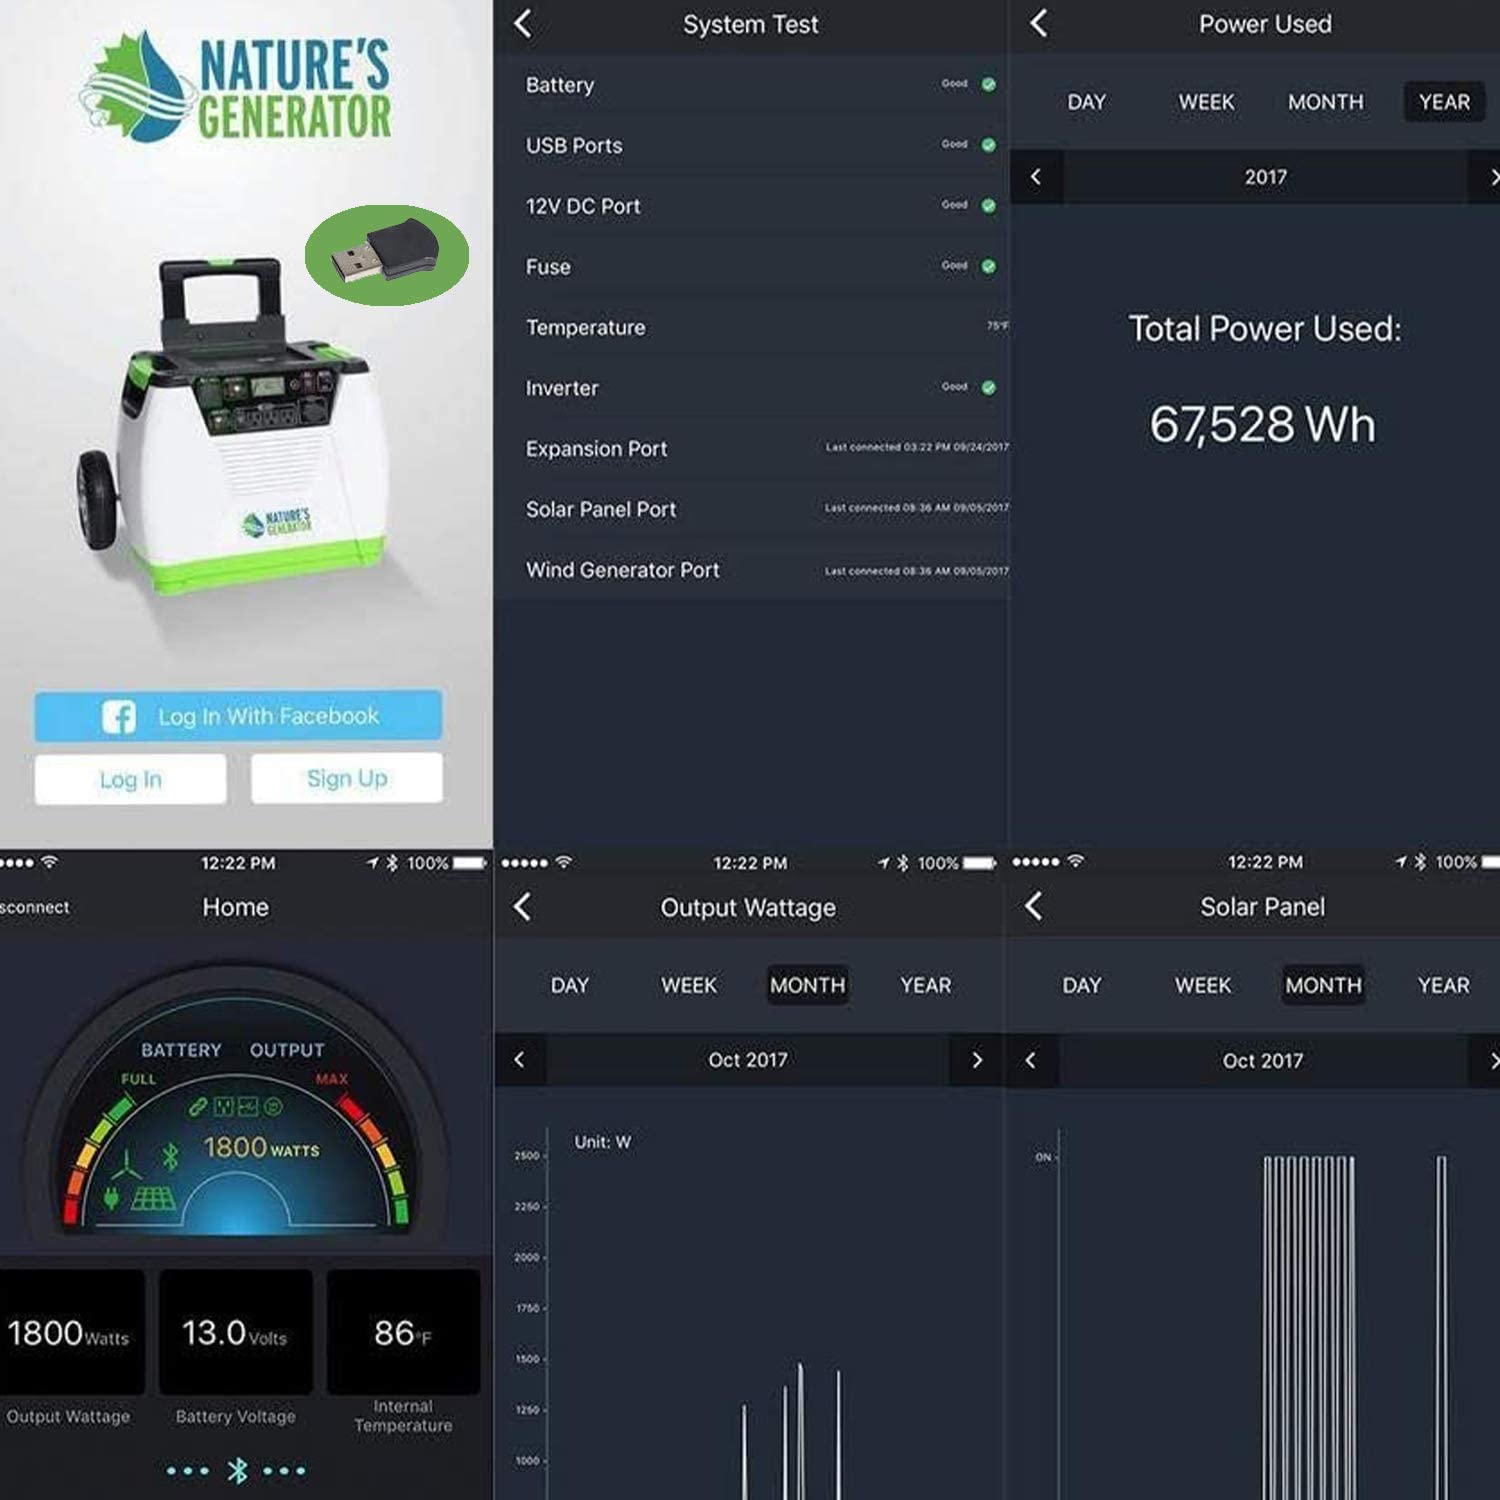
Task: Click the Facebook logo icon
Action: (119, 716)
